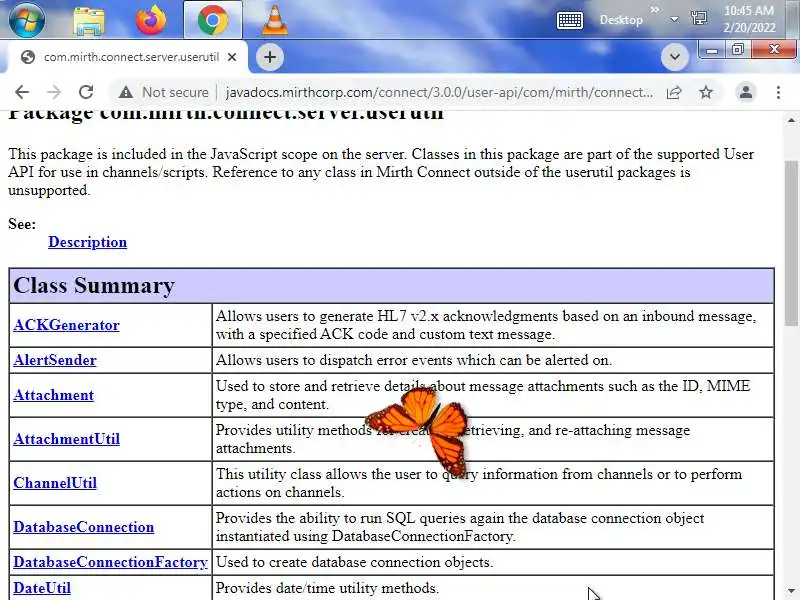800x600 pixels.
Task: Open the DateUtil class link
Action: (x=42, y=588)
